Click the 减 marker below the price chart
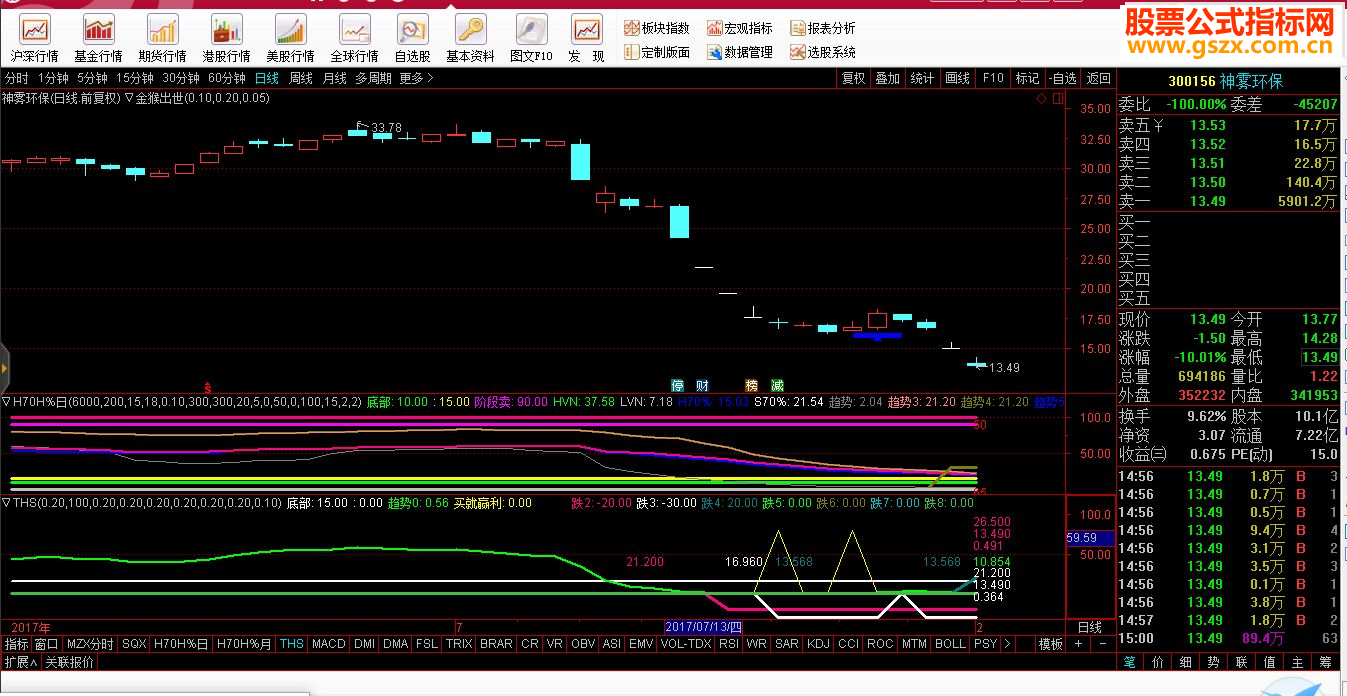The width and height of the screenshot is (1347, 696). [x=777, y=385]
